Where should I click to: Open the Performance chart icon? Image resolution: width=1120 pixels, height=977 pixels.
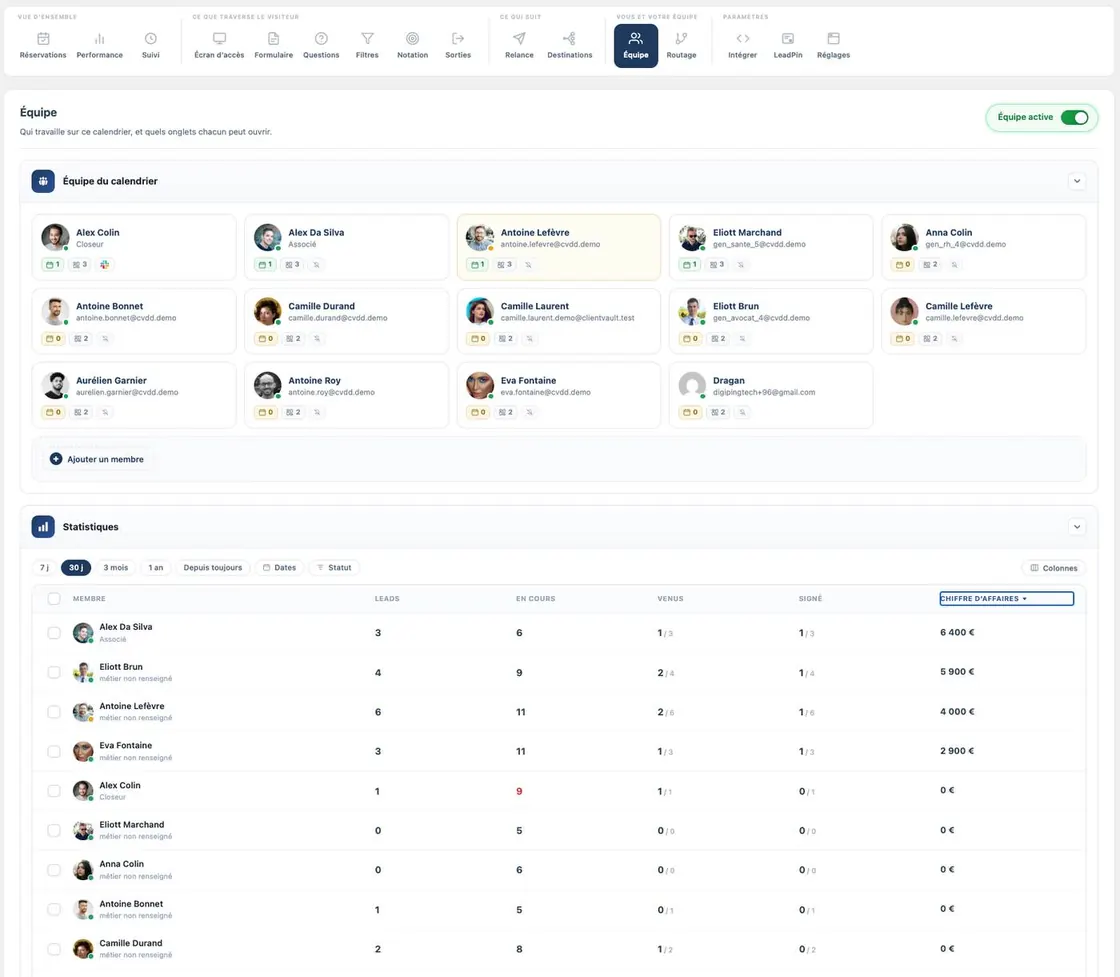point(99,39)
